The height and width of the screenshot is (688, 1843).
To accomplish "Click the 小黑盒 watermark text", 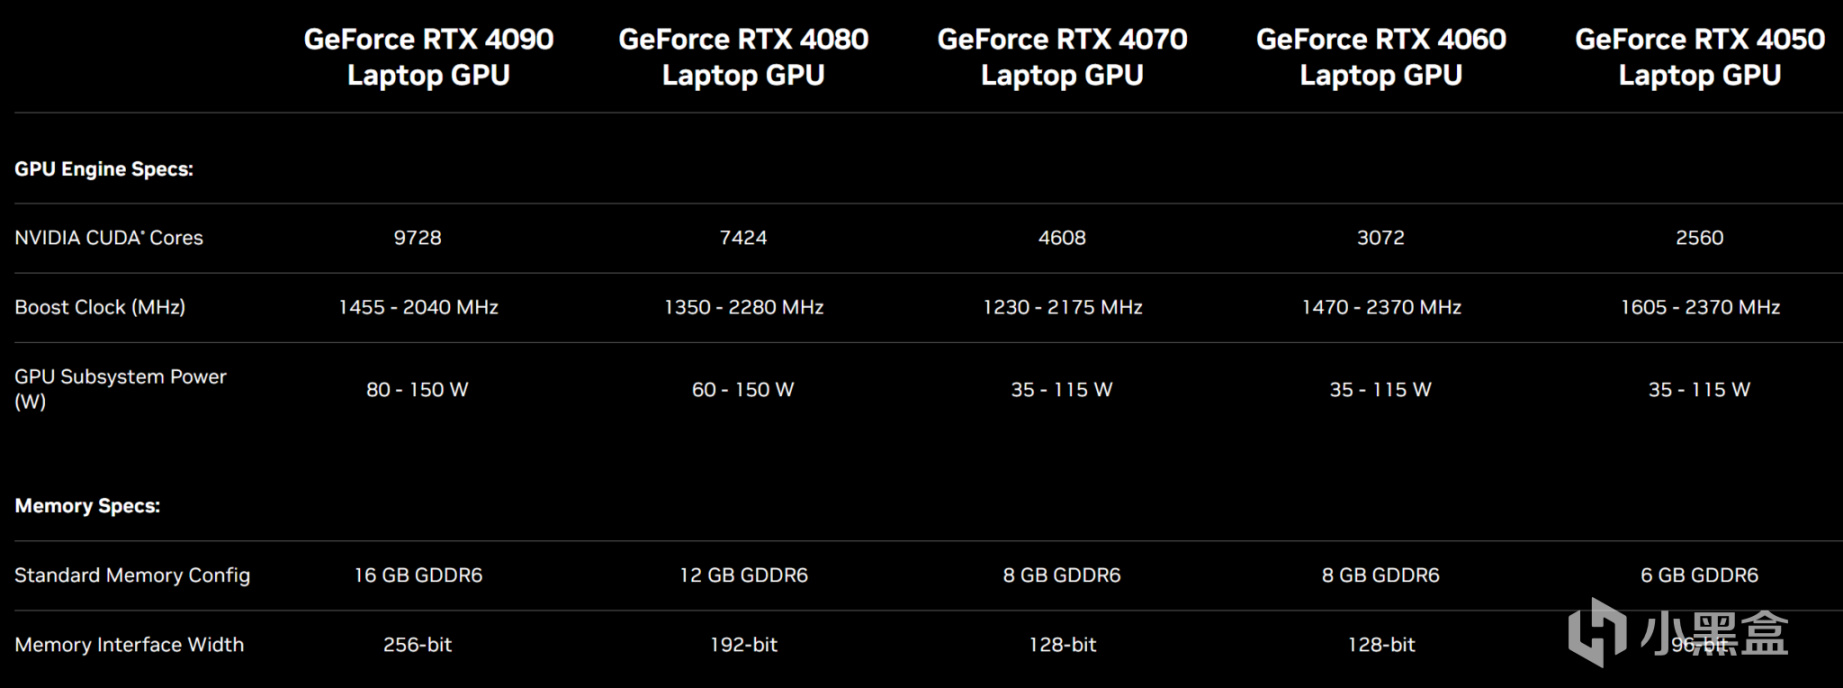I will pyautogui.click(x=1714, y=633).
